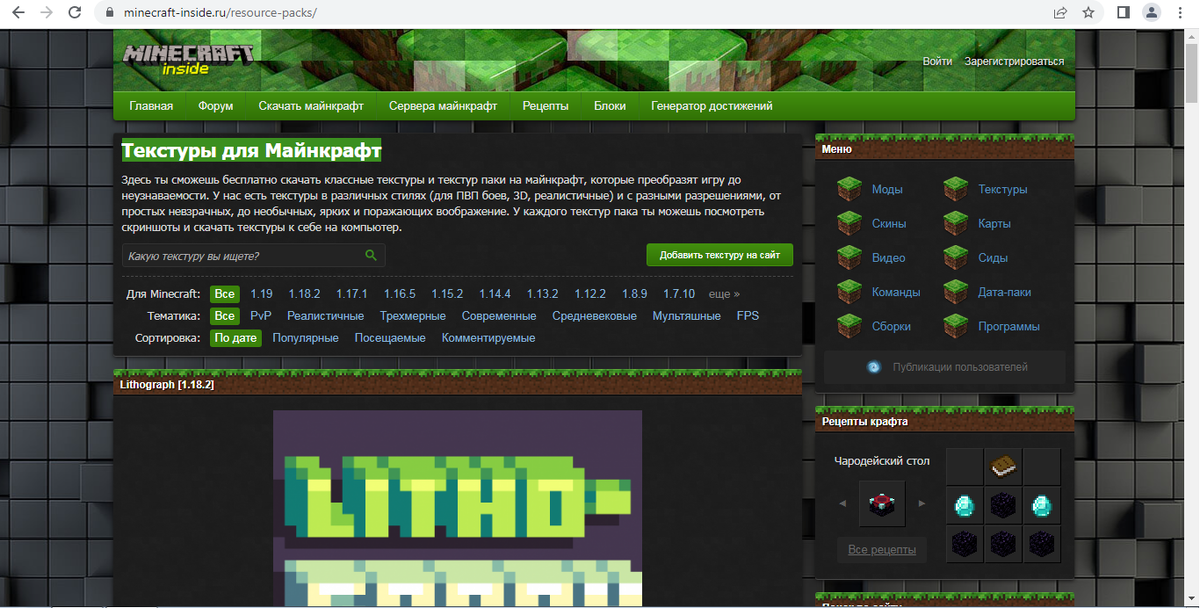Click the Minecraft Inside logo
The height and width of the screenshot is (608, 1200).
pyautogui.click(x=187, y=59)
